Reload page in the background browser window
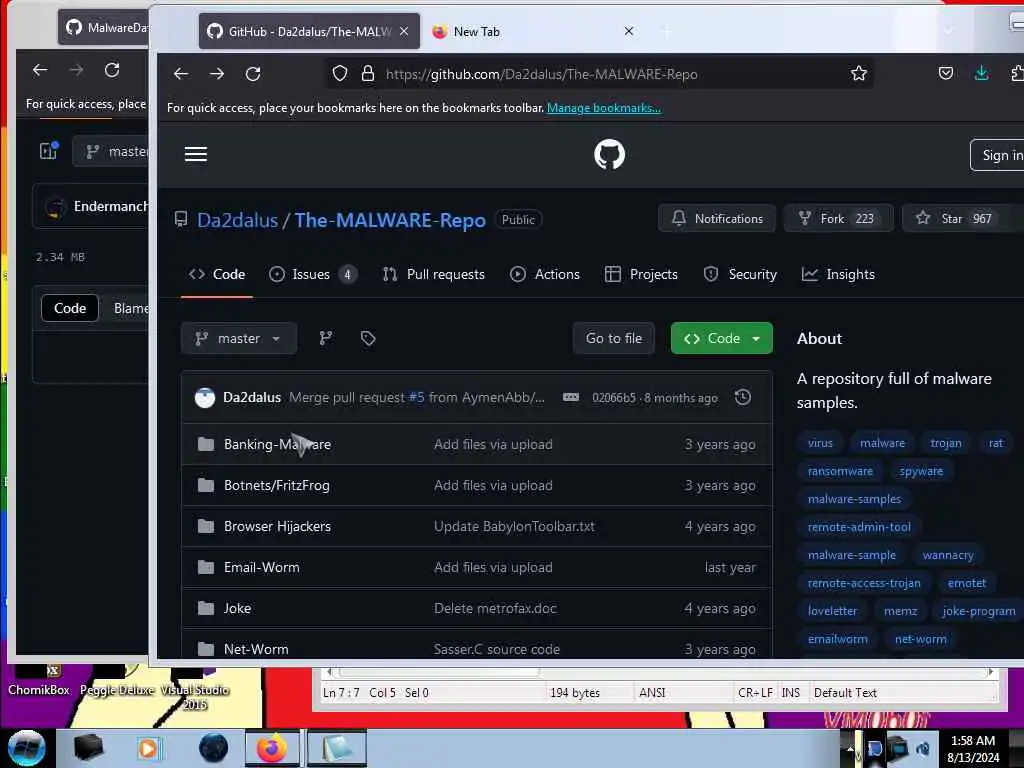The height and width of the screenshot is (768, 1024). pos(112,70)
